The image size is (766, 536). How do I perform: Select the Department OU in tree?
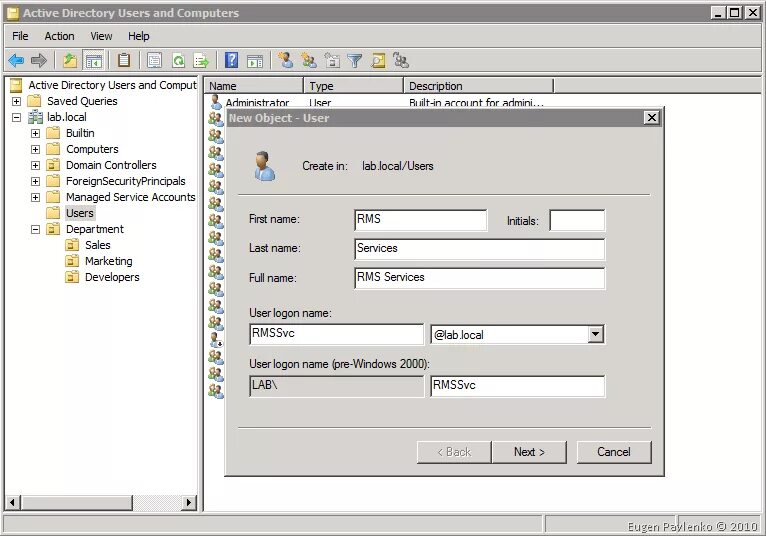pos(95,229)
